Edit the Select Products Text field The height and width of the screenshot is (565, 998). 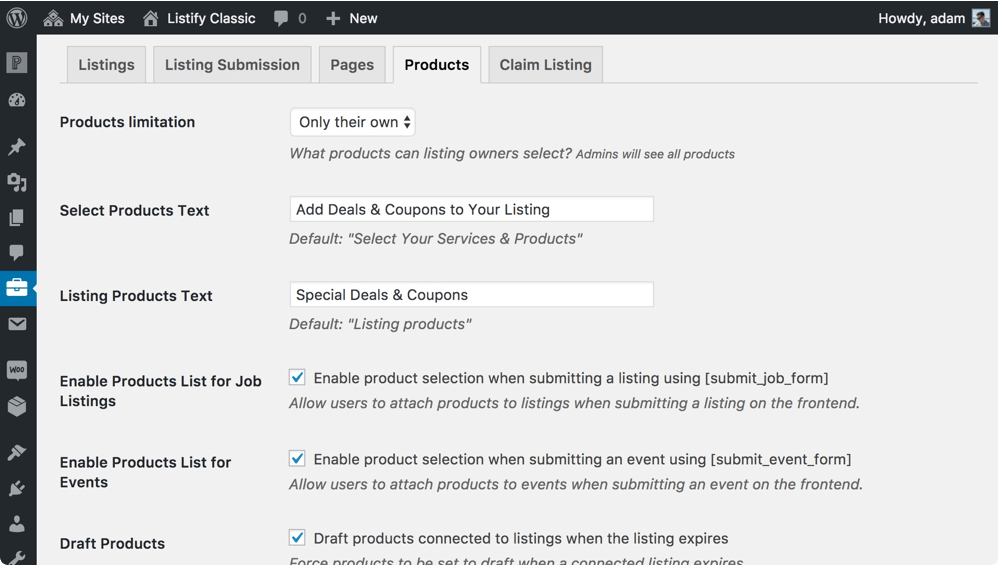click(x=472, y=209)
